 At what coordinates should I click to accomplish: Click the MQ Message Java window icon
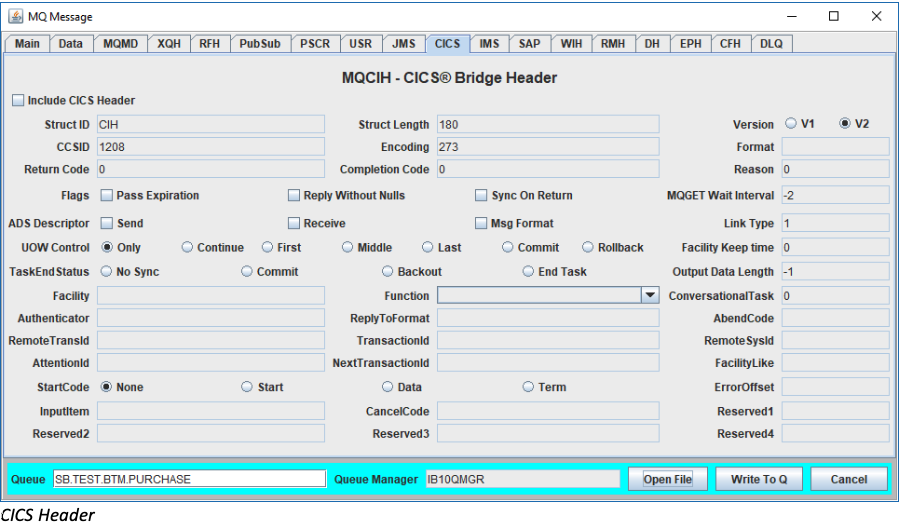(16, 16)
